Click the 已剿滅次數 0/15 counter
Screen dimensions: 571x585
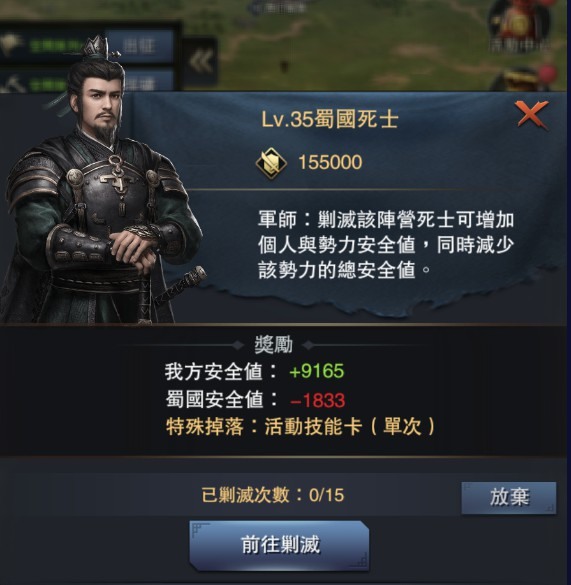tap(272, 495)
